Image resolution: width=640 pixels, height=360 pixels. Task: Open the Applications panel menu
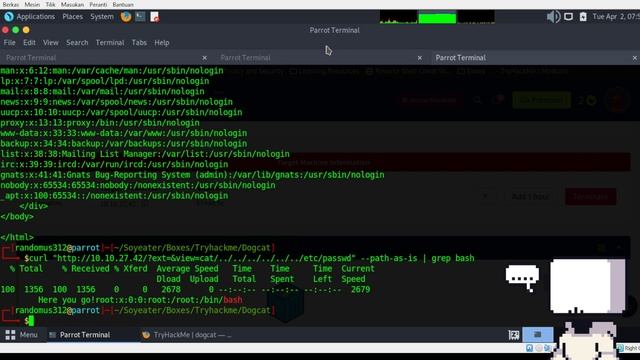pos(36,17)
